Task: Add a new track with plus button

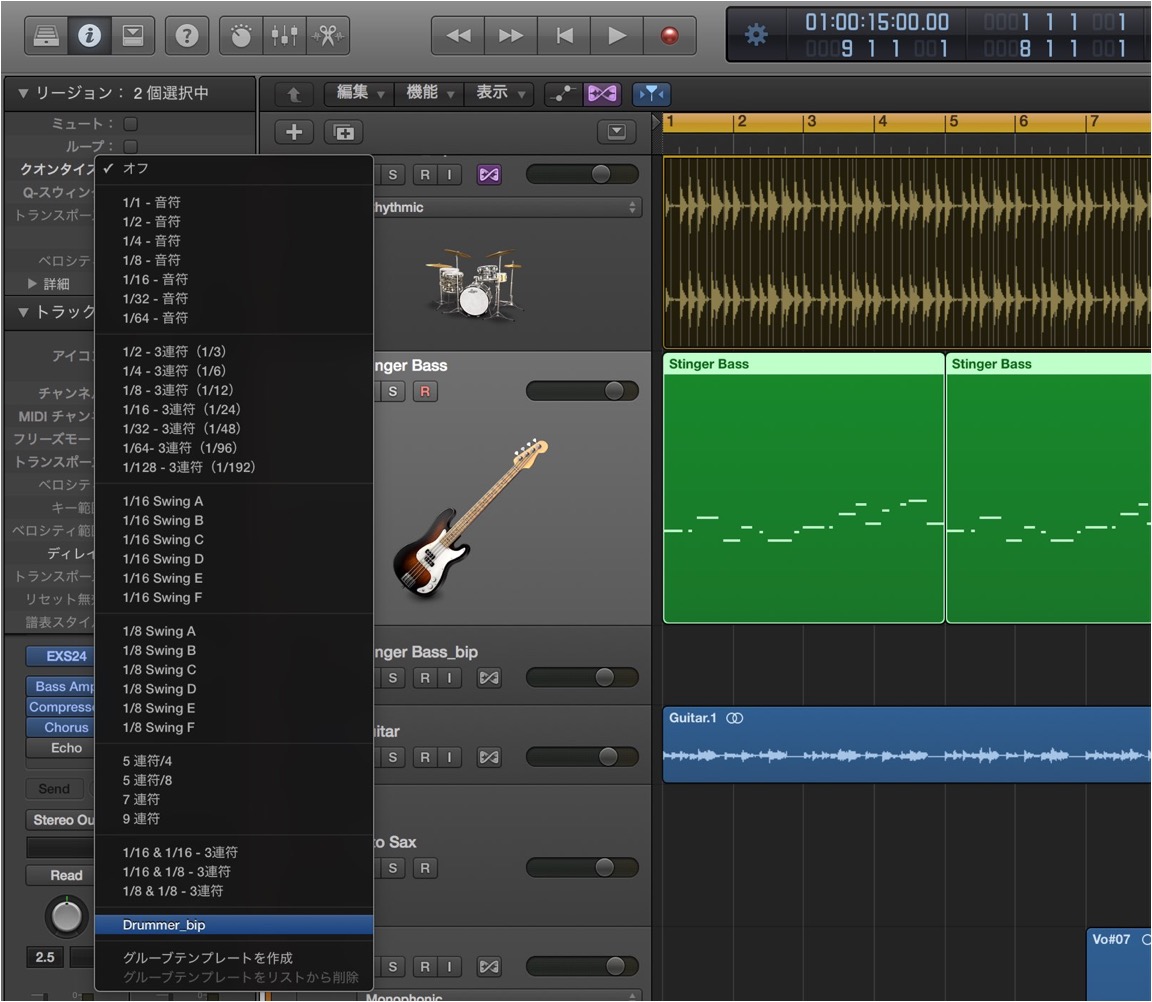Action: (x=294, y=132)
